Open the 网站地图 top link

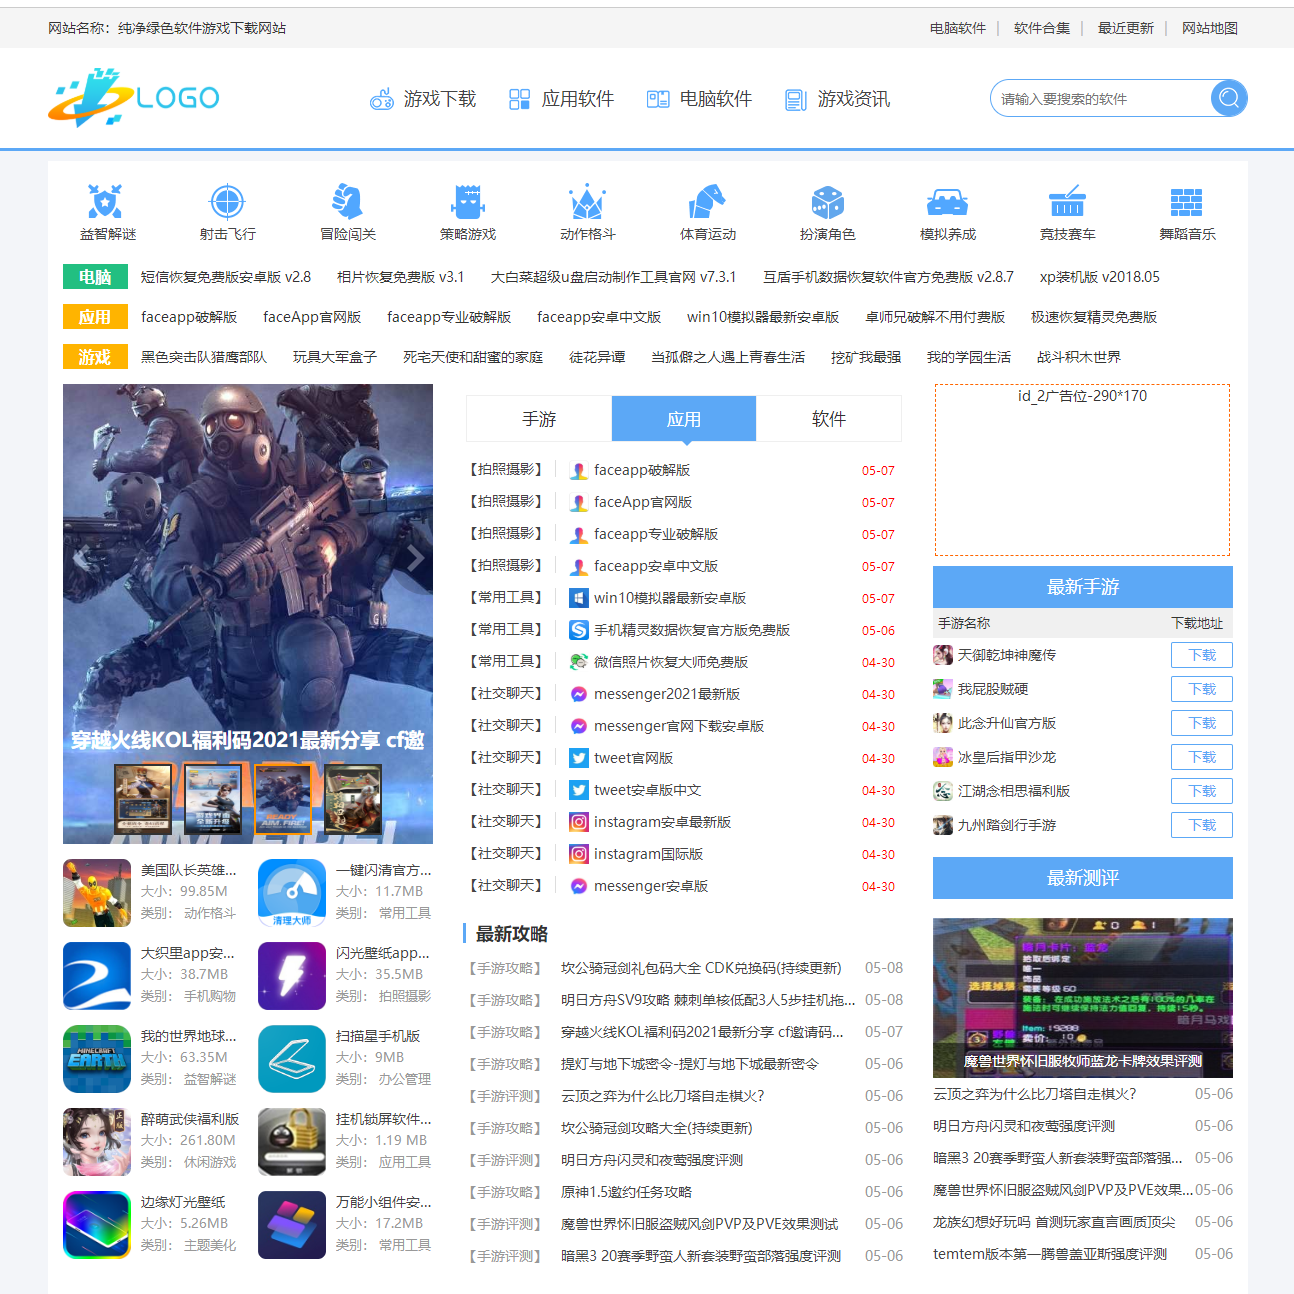tap(1210, 28)
